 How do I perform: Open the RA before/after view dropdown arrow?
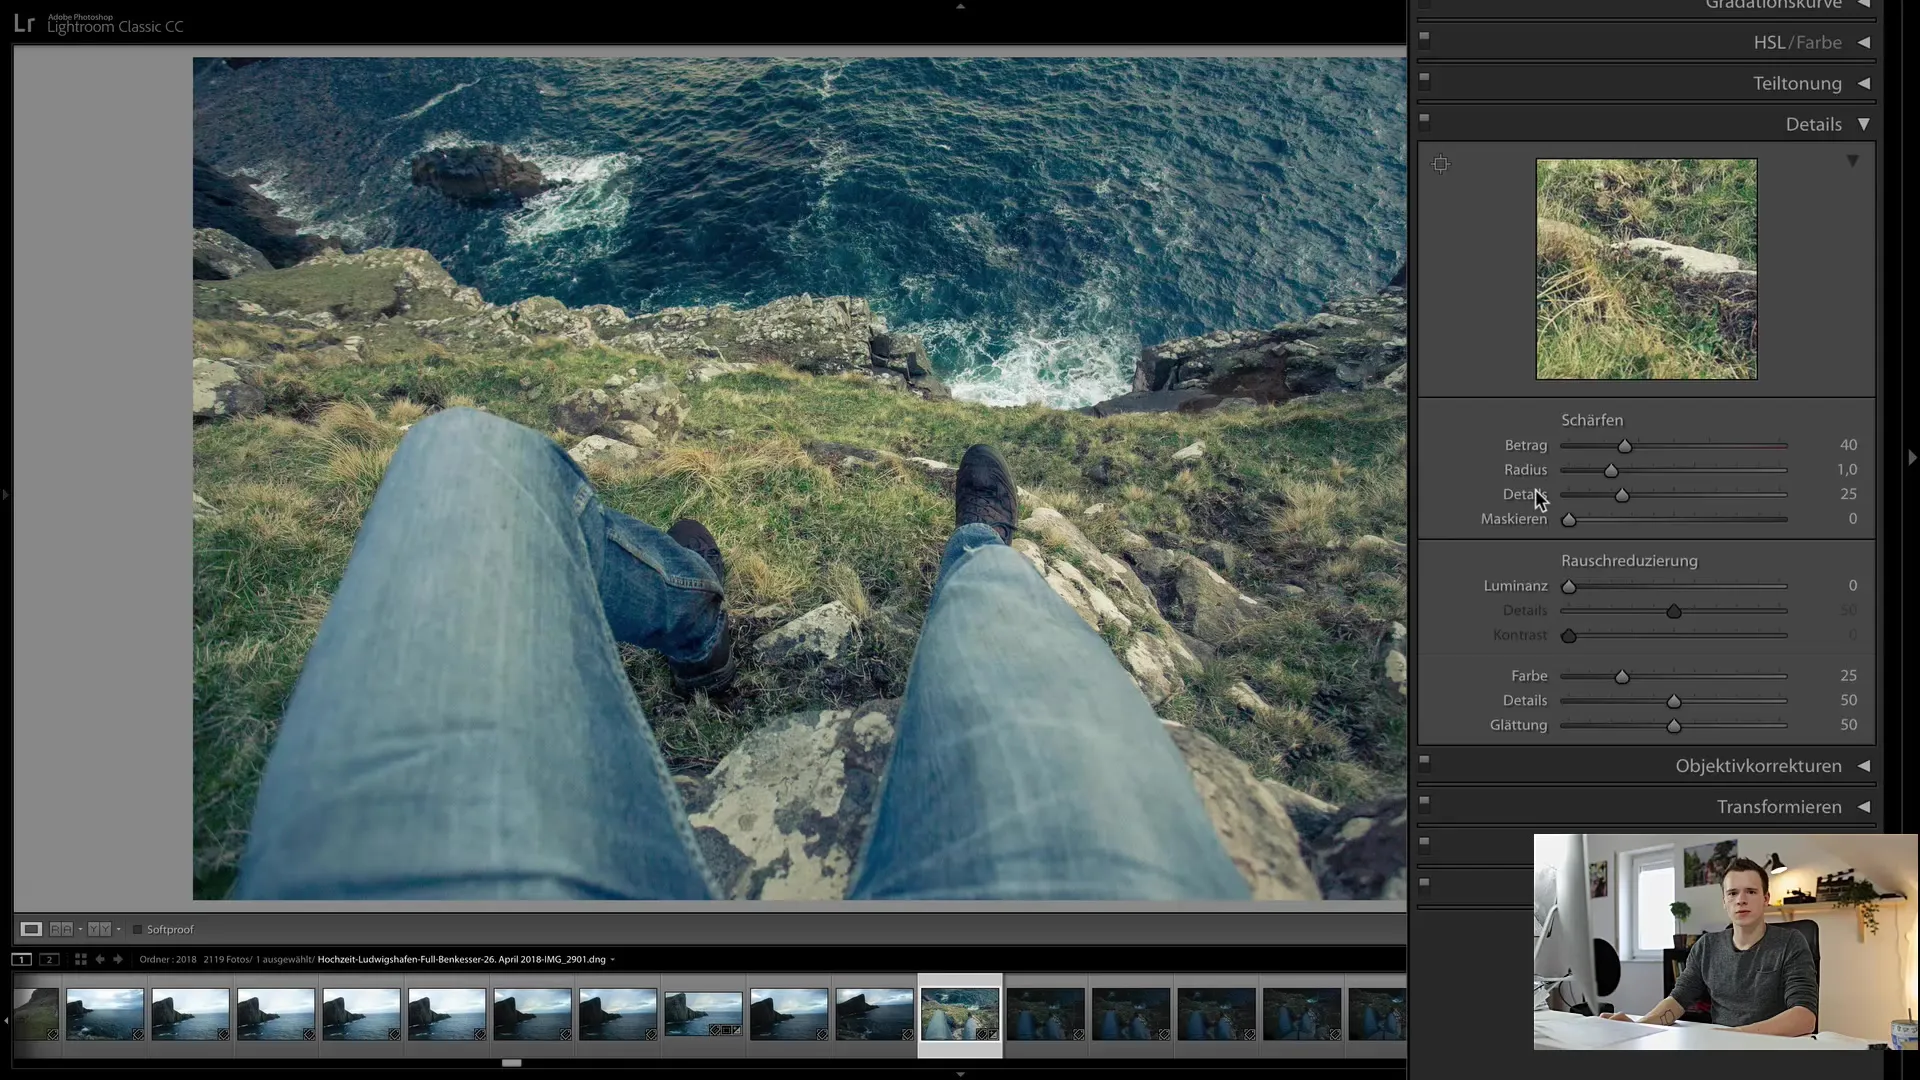point(80,929)
